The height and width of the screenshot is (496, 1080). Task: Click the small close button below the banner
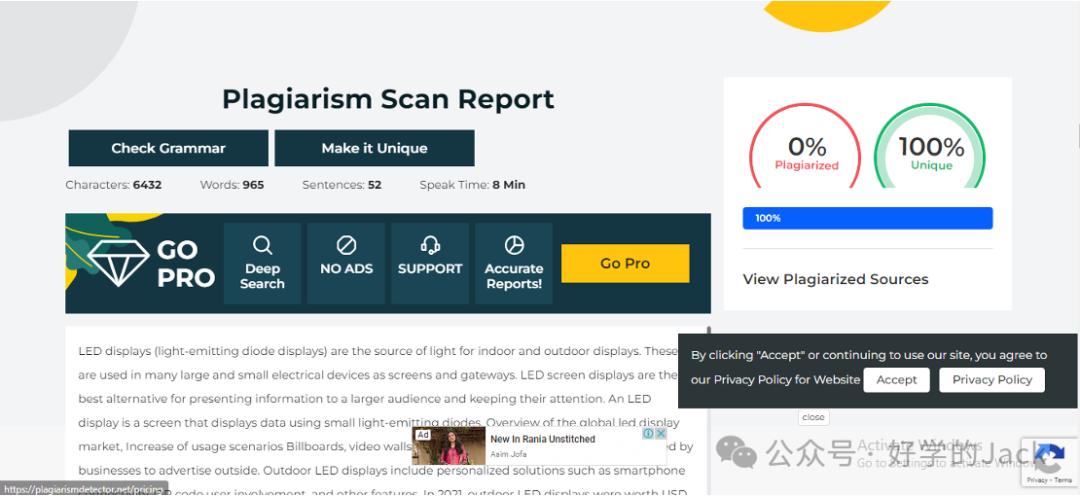tap(813, 417)
